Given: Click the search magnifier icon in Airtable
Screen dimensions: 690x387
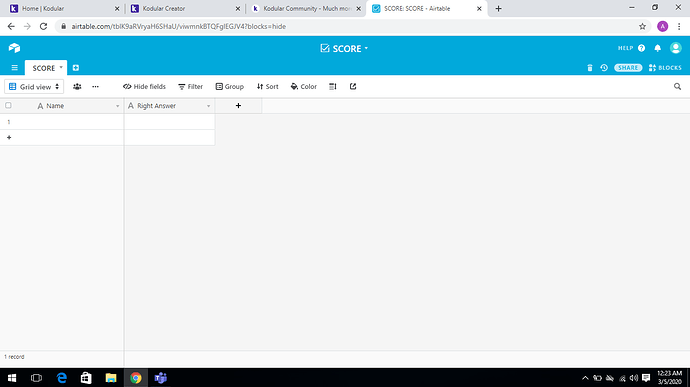Looking at the screenshot, I should (x=677, y=87).
